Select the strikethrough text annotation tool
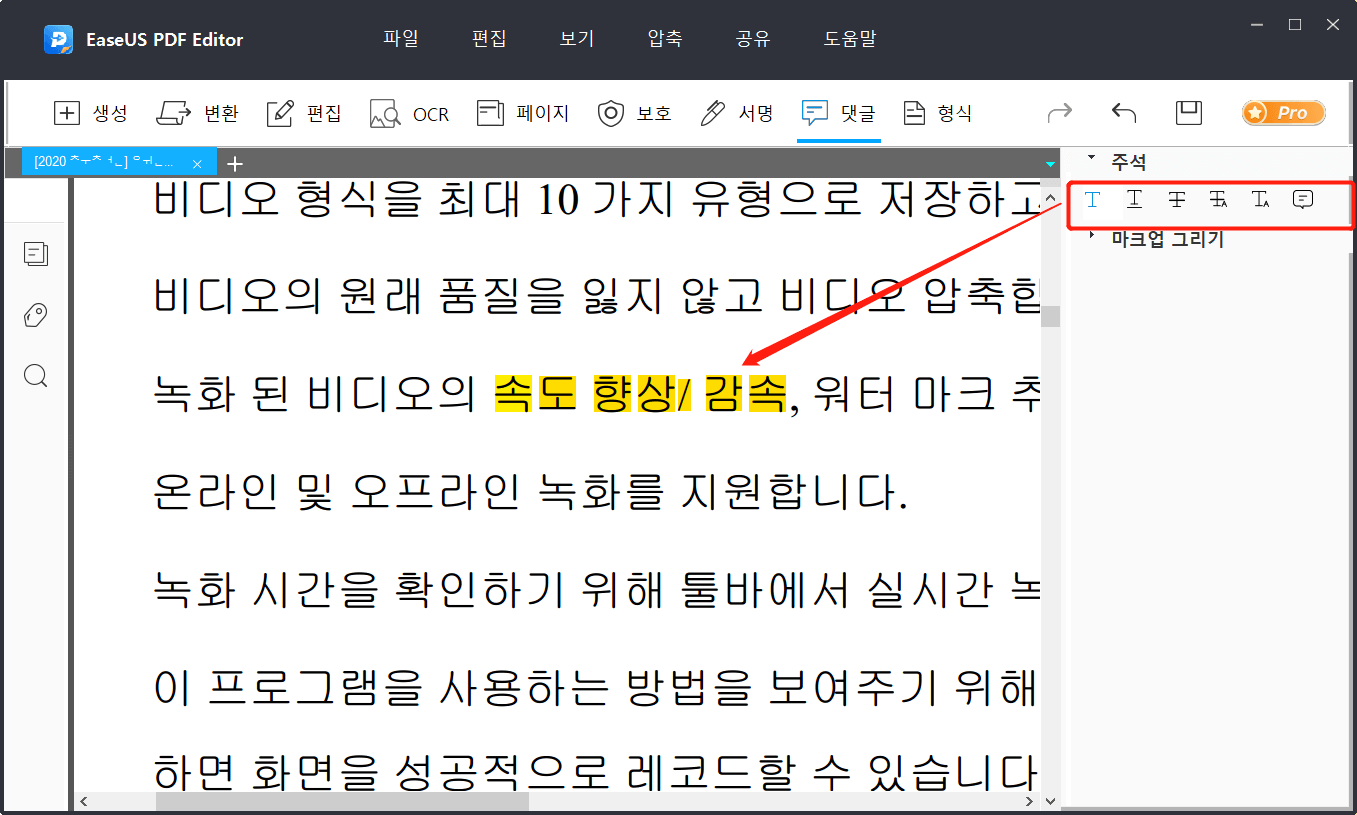1357x815 pixels. [x=1177, y=200]
